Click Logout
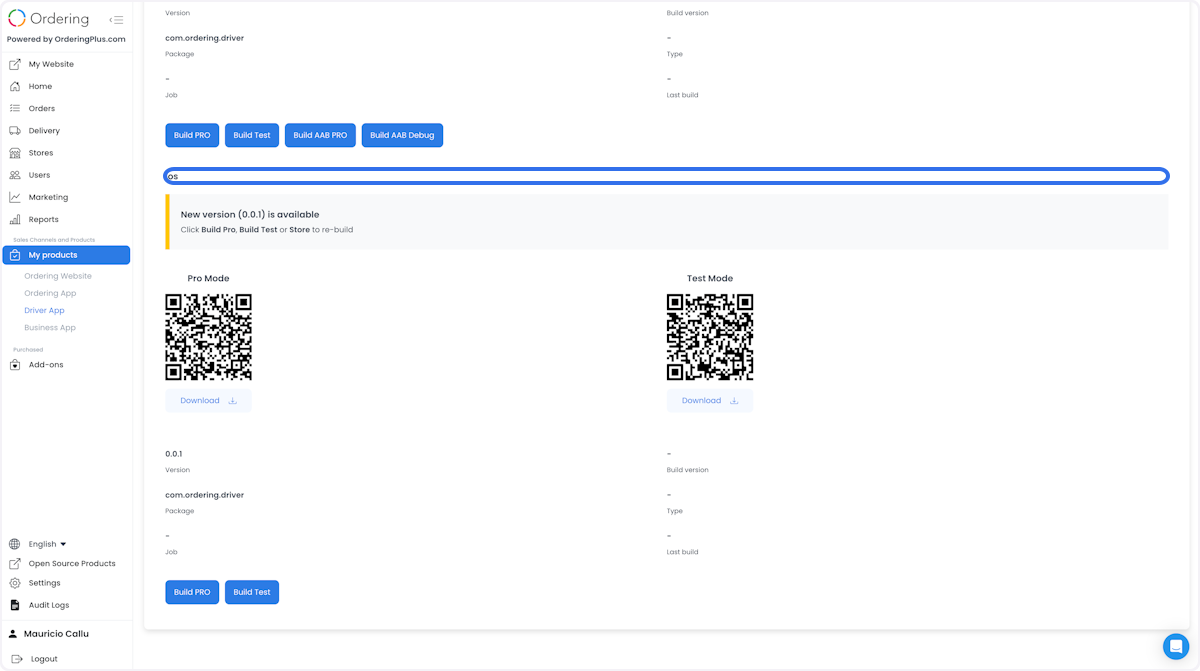Image resolution: width=1200 pixels, height=671 pixels. [44, 659]
